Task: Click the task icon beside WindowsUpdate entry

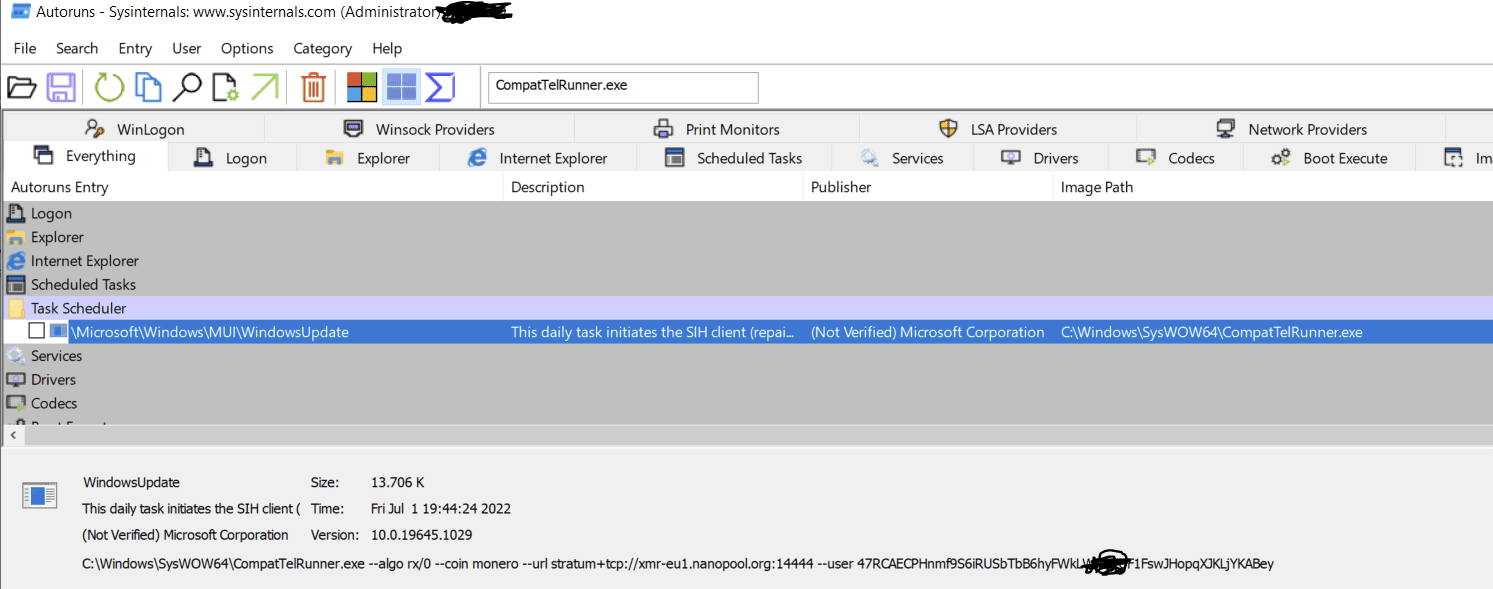Action: (x=59, y=332)
